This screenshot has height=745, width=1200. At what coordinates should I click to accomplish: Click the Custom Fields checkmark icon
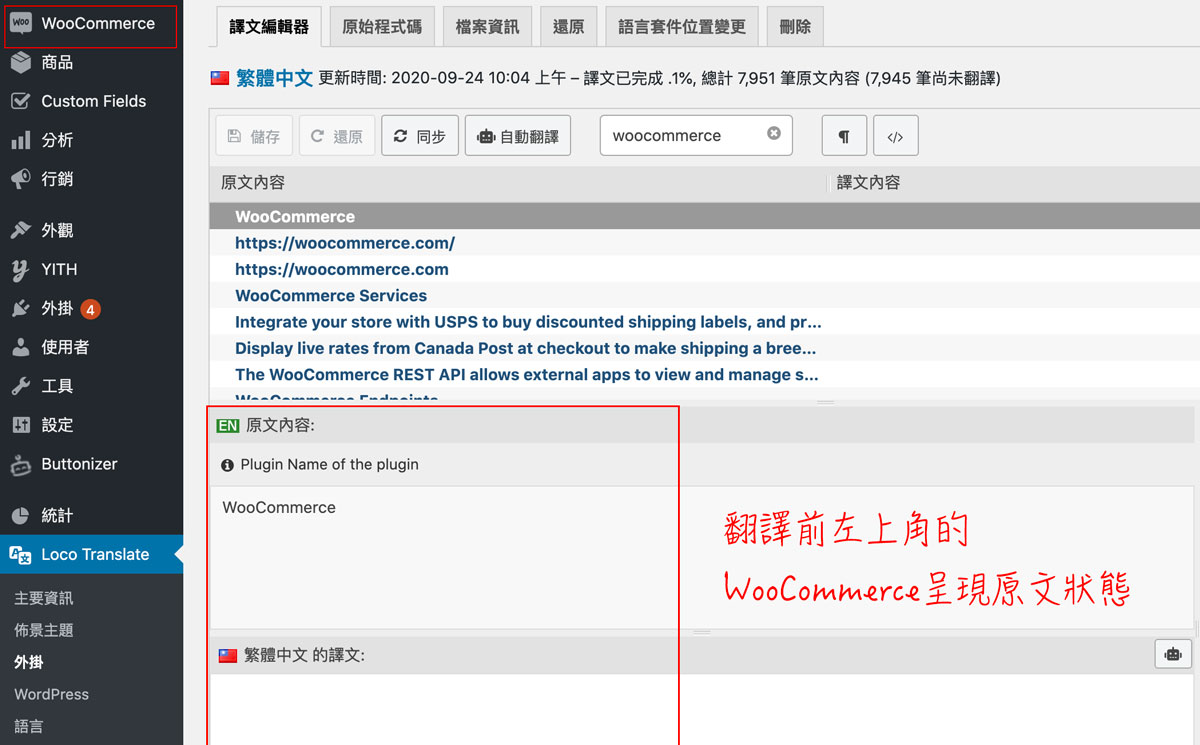coord(20,101)
